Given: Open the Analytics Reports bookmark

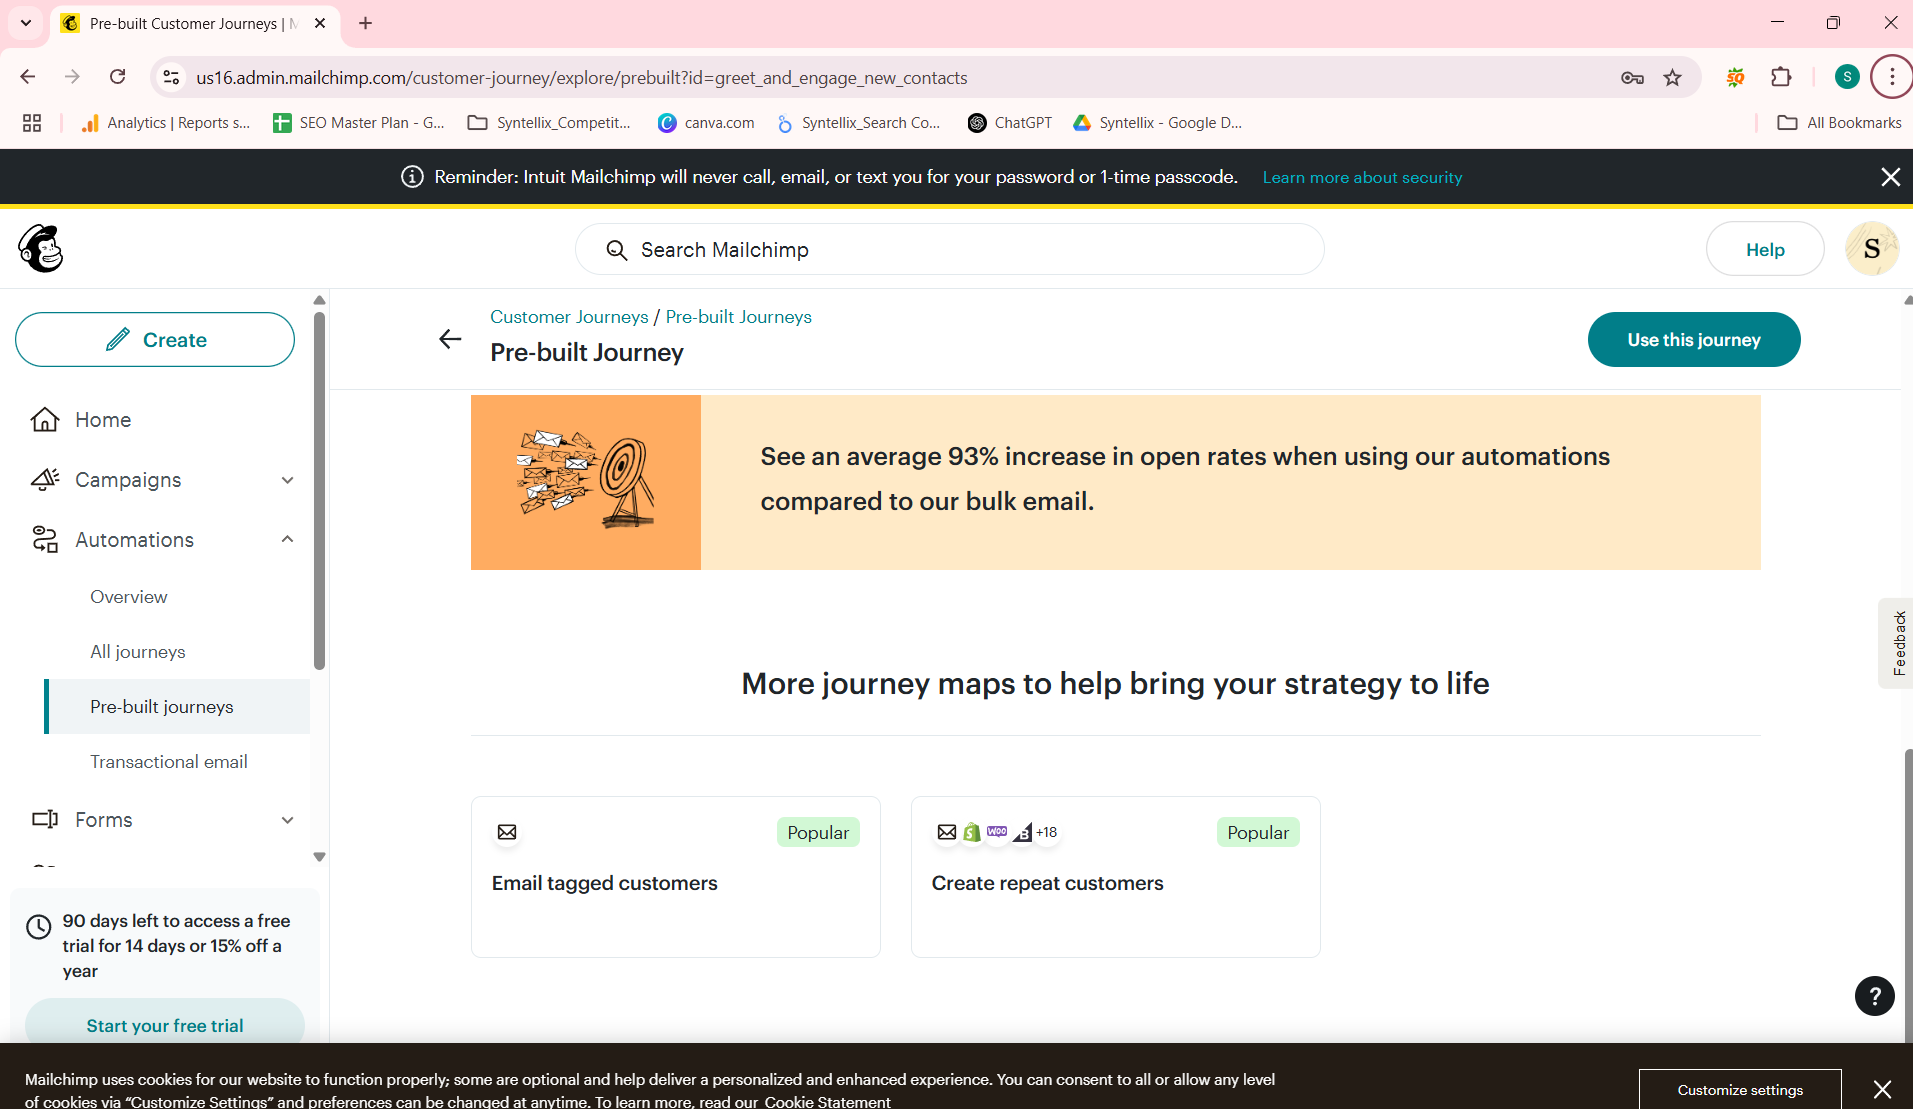Looking at the screenshot, I should [166, 123].
